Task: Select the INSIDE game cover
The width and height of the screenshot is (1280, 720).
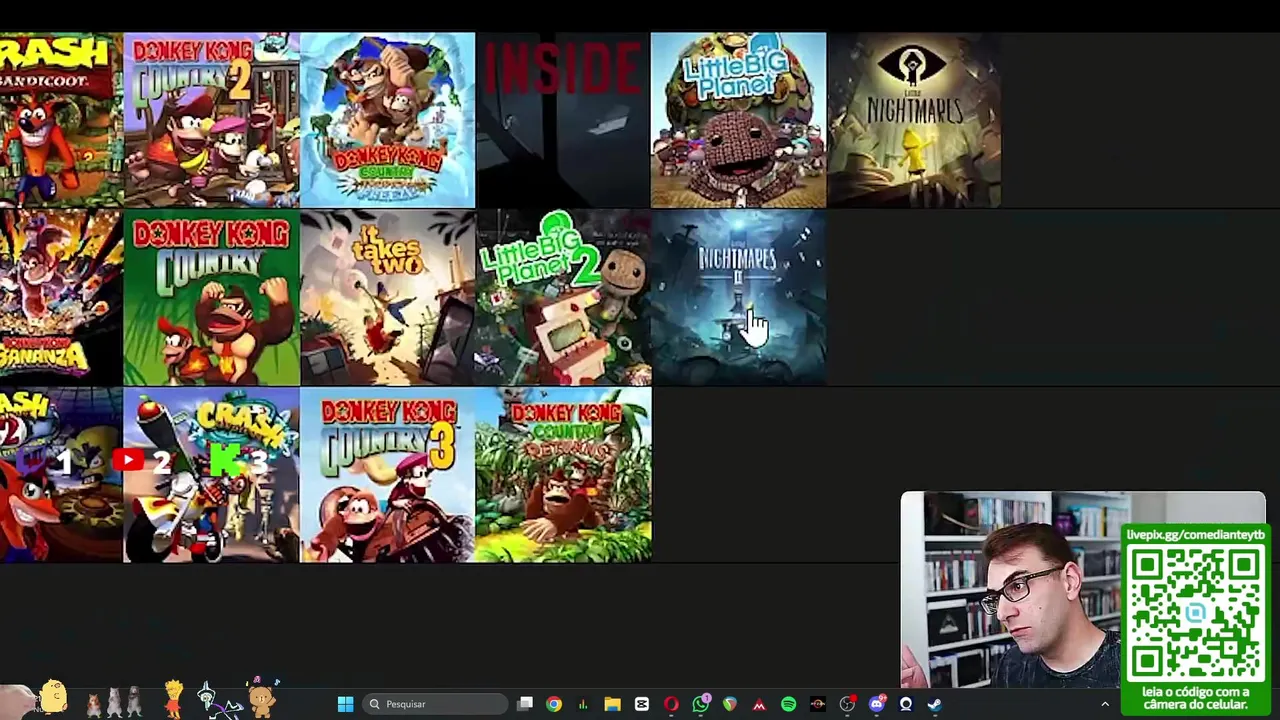Action: pyautogui.click(x=563, y=120)
